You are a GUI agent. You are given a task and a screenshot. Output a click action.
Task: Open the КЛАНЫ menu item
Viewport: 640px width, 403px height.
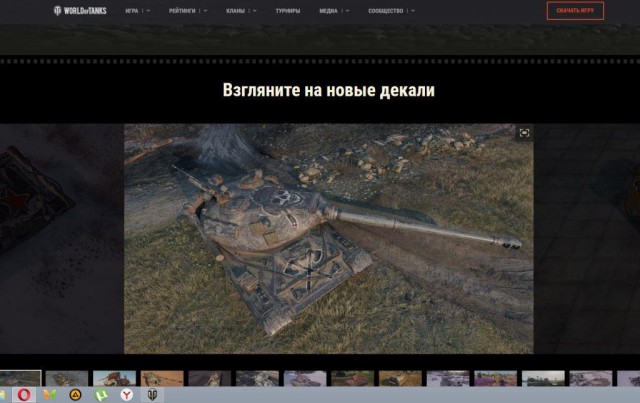236,11
